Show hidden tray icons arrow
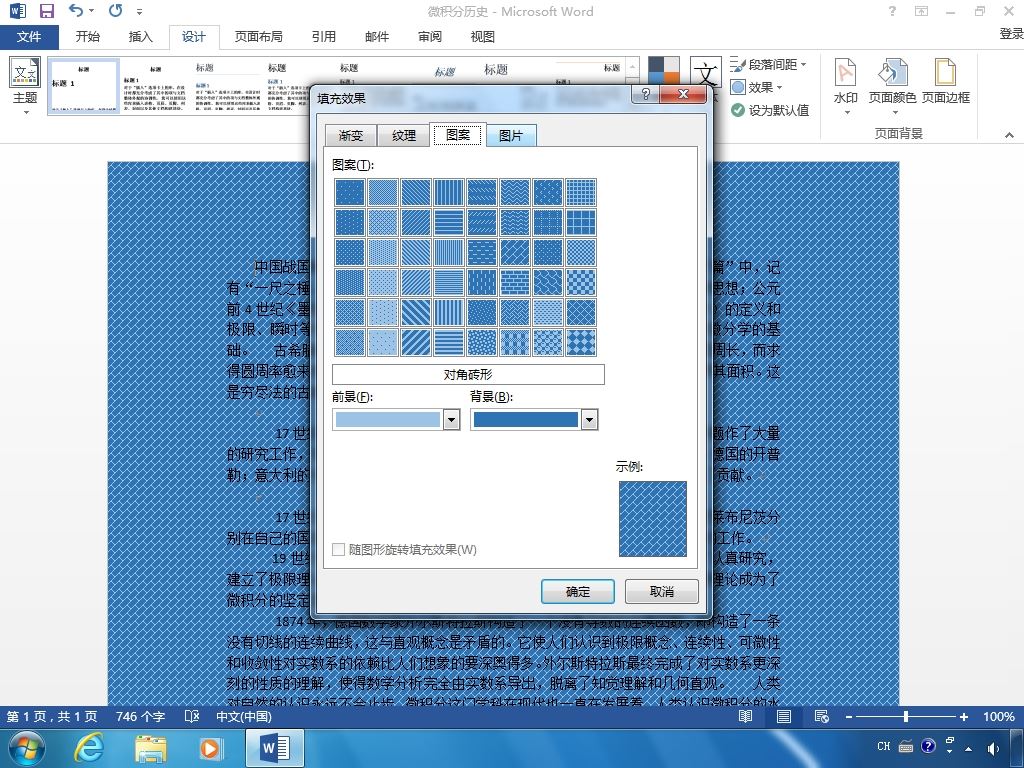The width and height of the screenshot is (1024, 768). (x=968, y=749)
